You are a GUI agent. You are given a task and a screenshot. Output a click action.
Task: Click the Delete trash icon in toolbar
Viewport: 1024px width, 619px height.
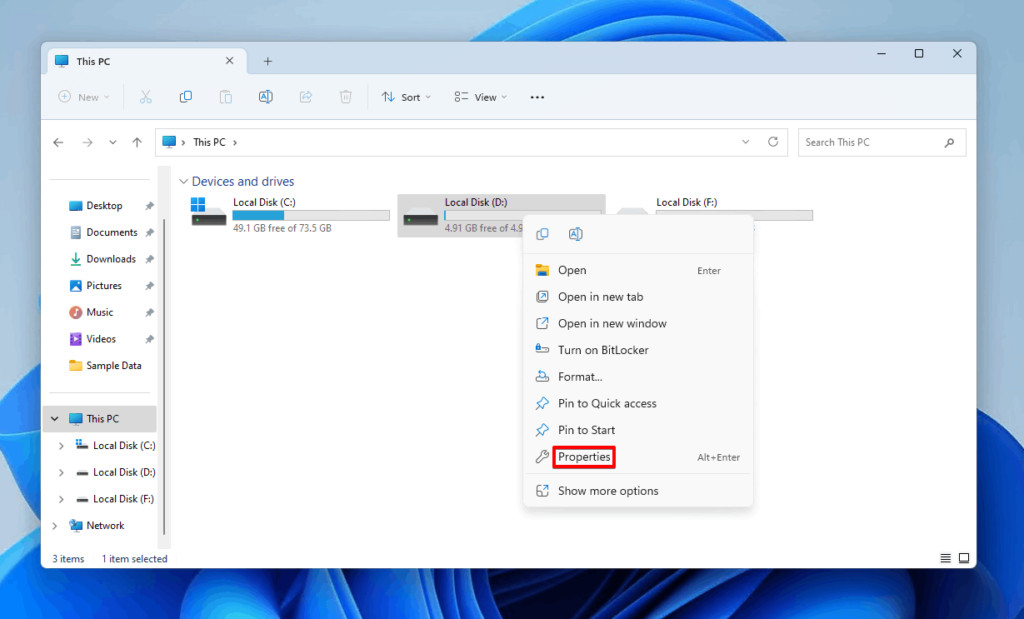tap(345, 97)
